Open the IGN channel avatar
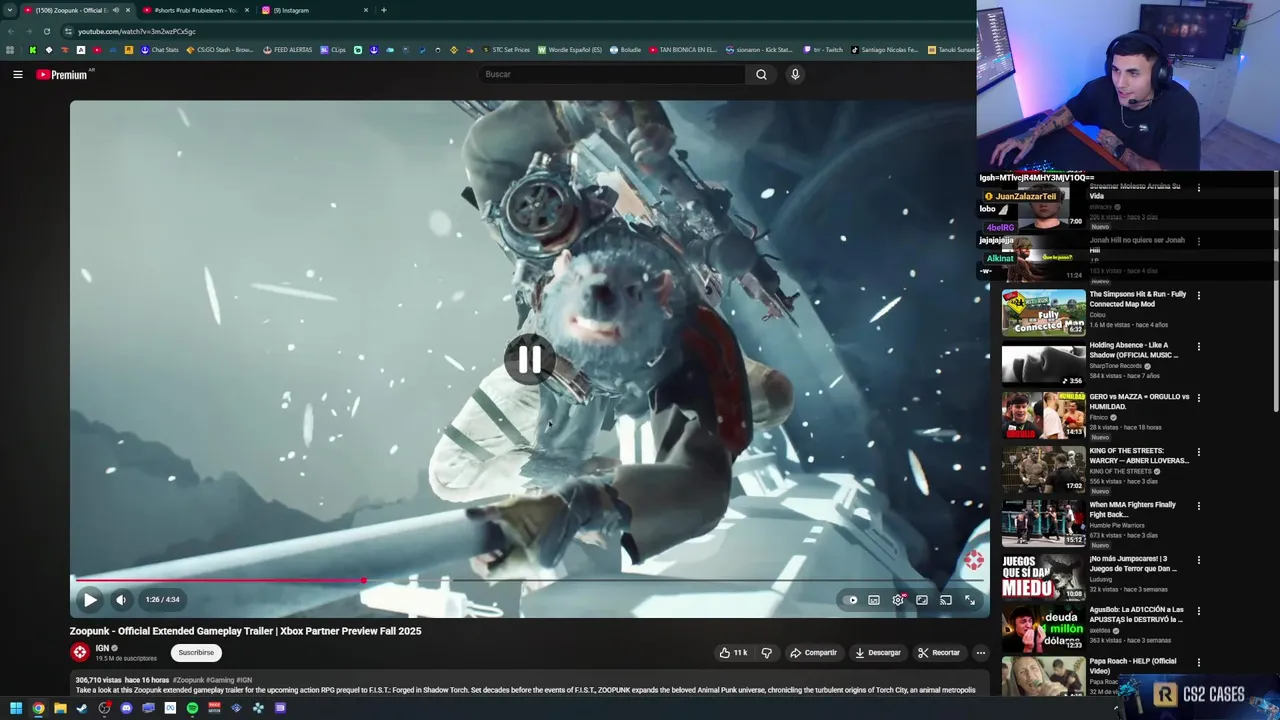The image size is (1280, 720). pyautogui.click(x=80, y=652)
